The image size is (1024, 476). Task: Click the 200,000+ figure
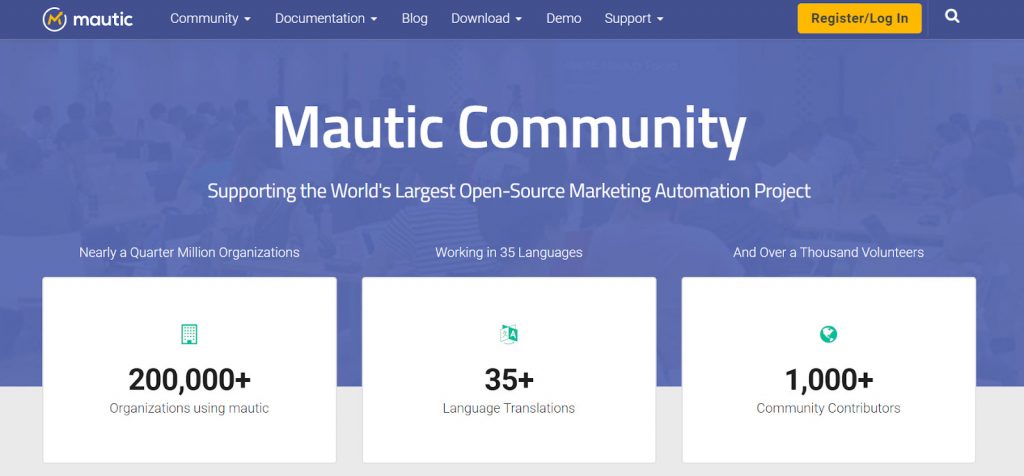(x=189, y=379)
